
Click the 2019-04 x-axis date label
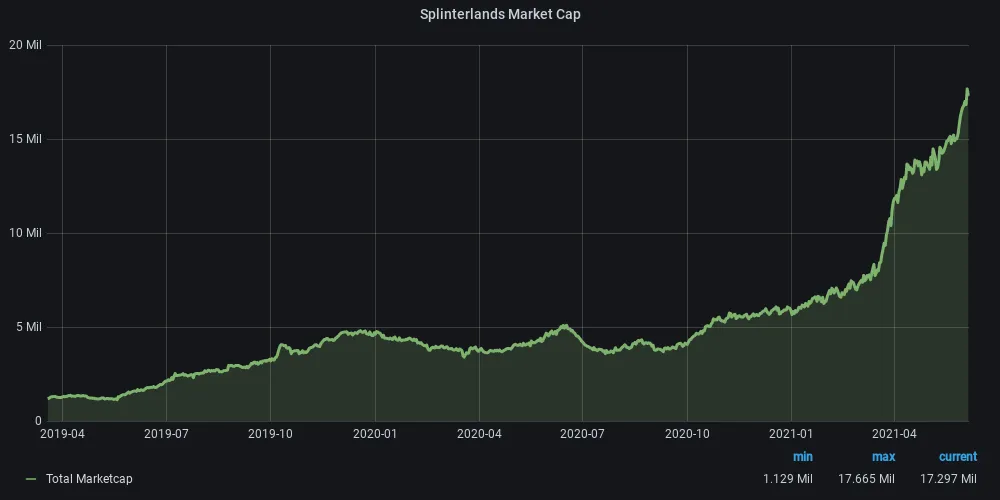point(62,434)
